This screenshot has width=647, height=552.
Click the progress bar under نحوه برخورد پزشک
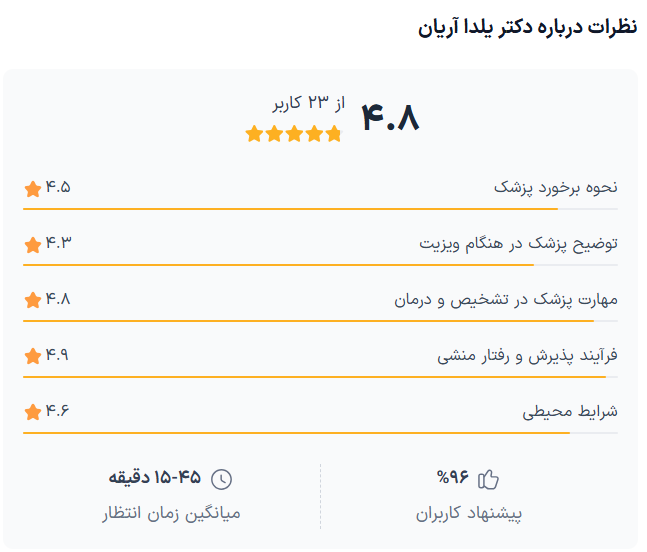(320, 209)
